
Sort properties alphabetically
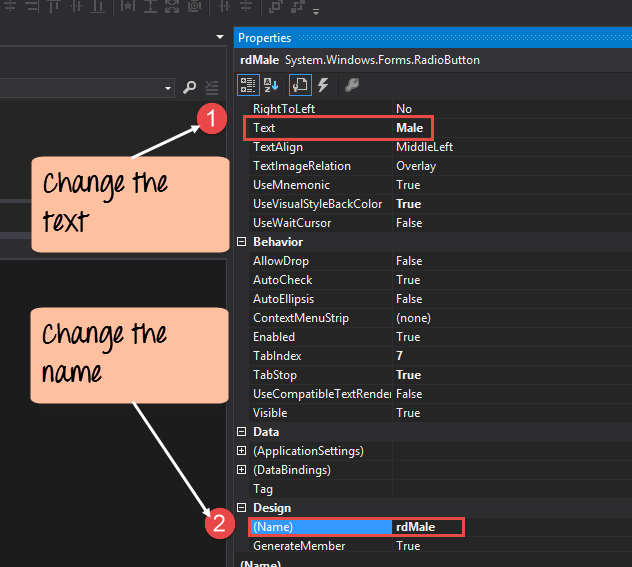click(273, 85)
